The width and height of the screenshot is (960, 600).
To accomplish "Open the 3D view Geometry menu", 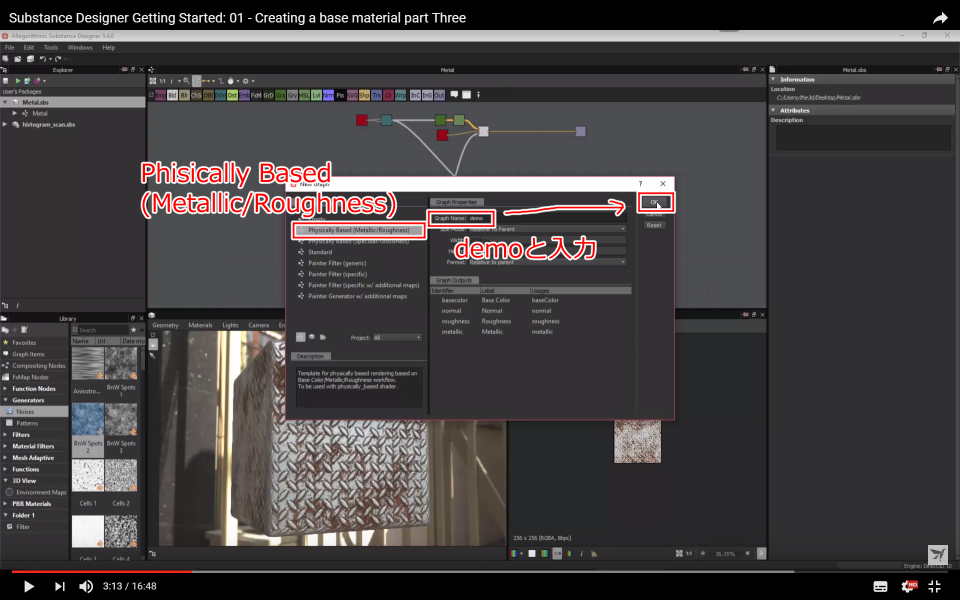I will click(x=165, y=325).
